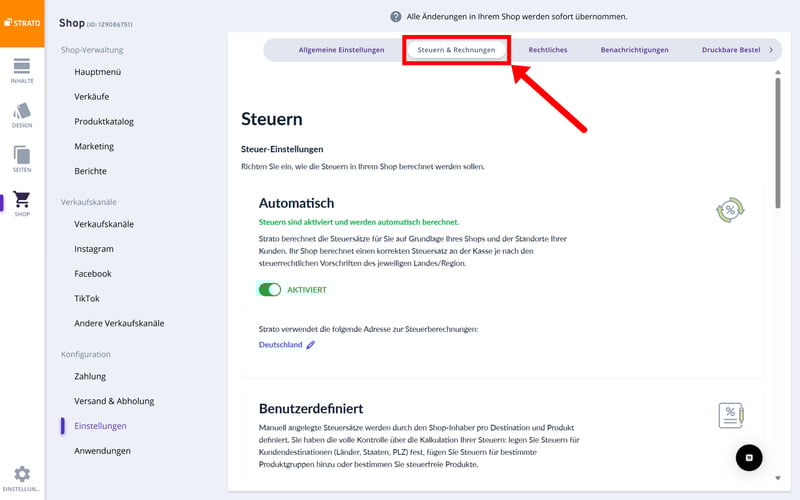
Task: Open Marketing in sidebar
Action: coord(94,146)
